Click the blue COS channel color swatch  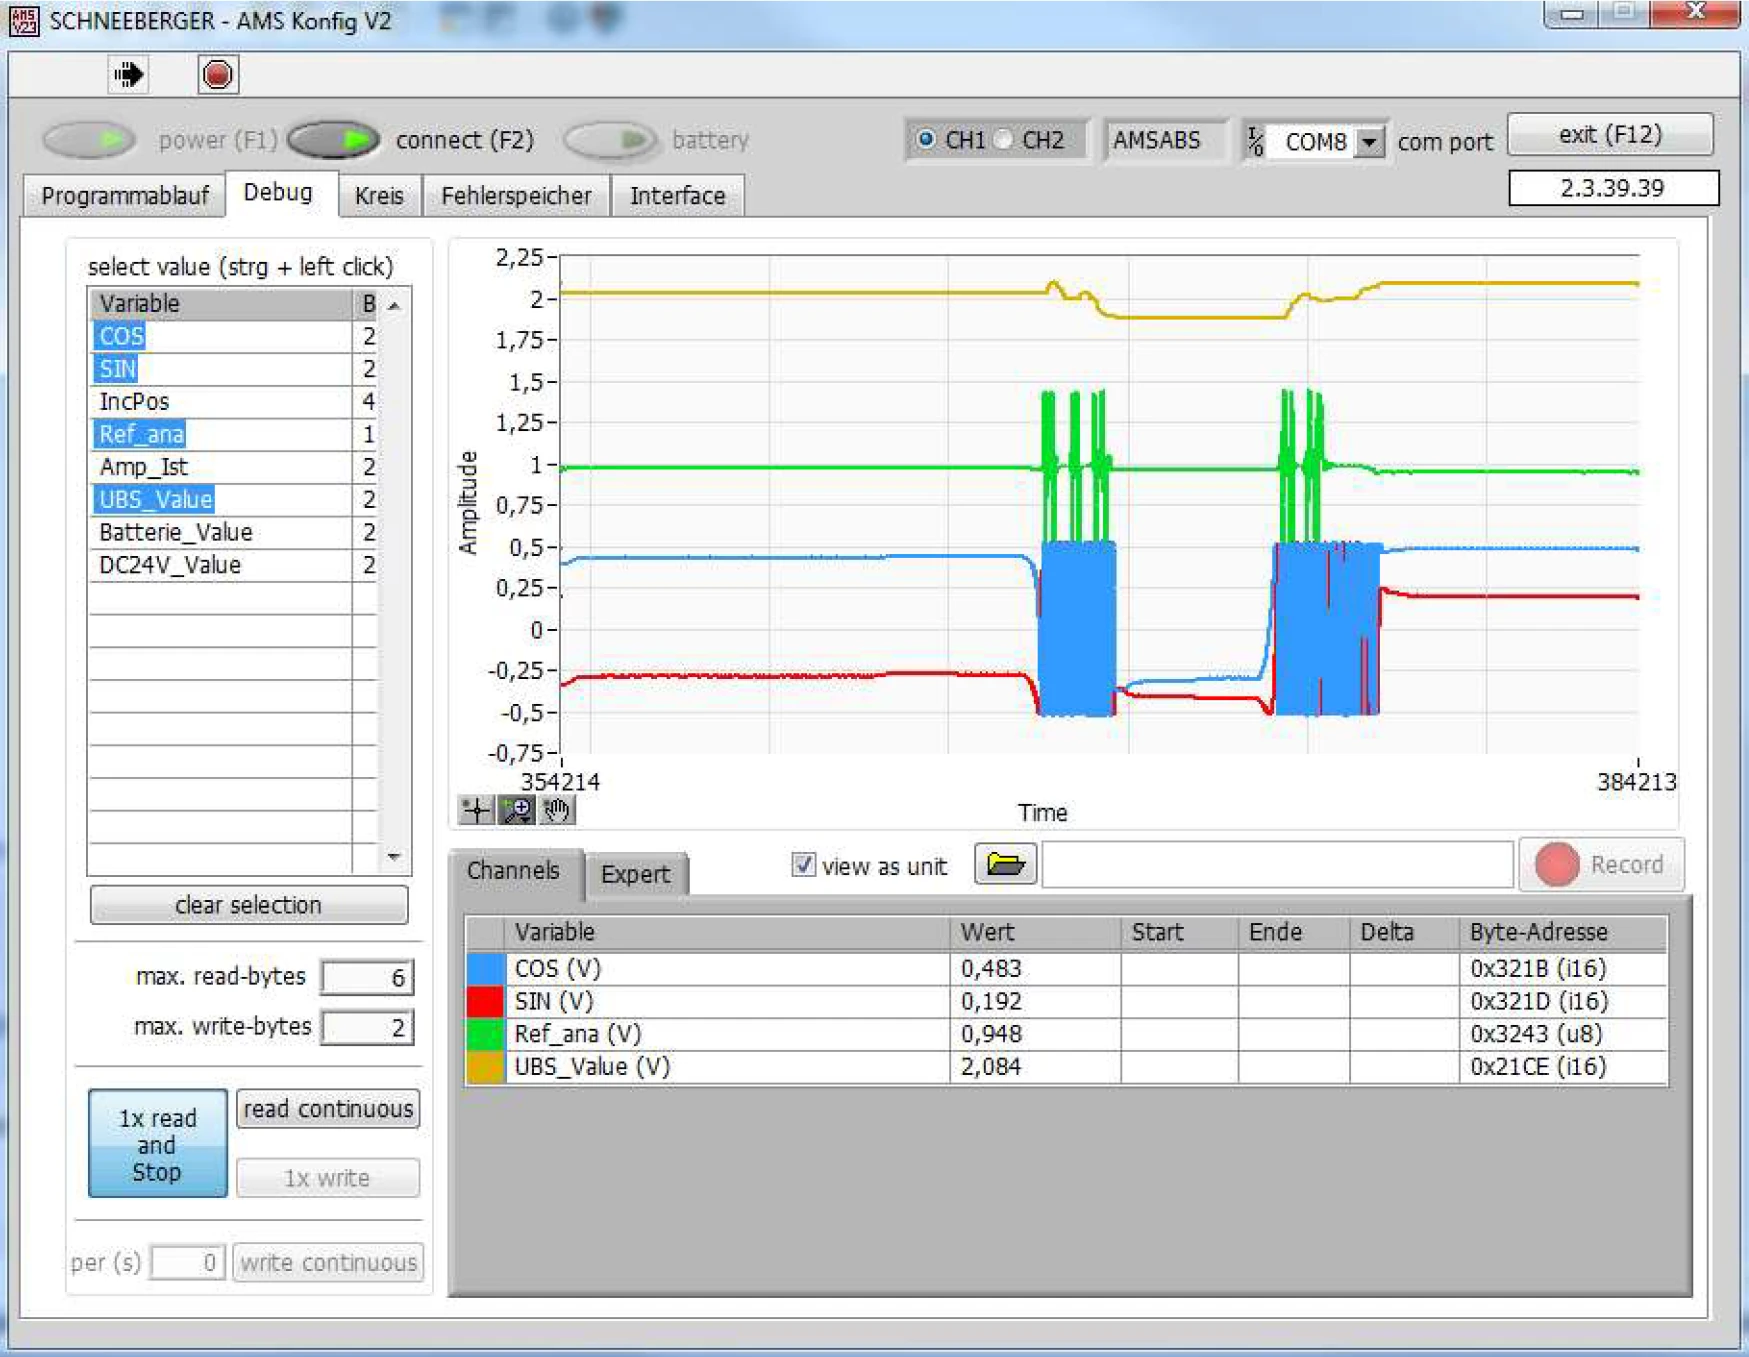(x=485, y=968)
